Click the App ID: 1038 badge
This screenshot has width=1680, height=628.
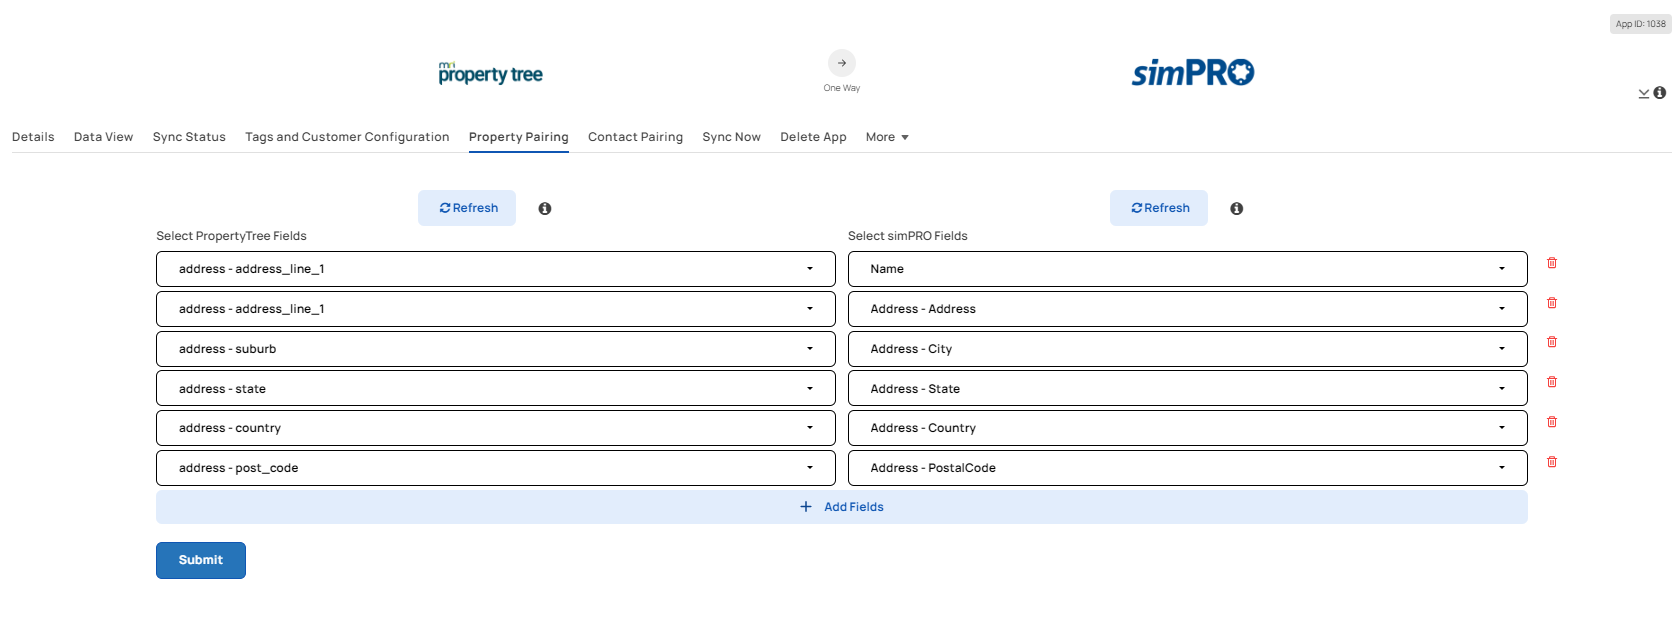(x=1641, y=24)
